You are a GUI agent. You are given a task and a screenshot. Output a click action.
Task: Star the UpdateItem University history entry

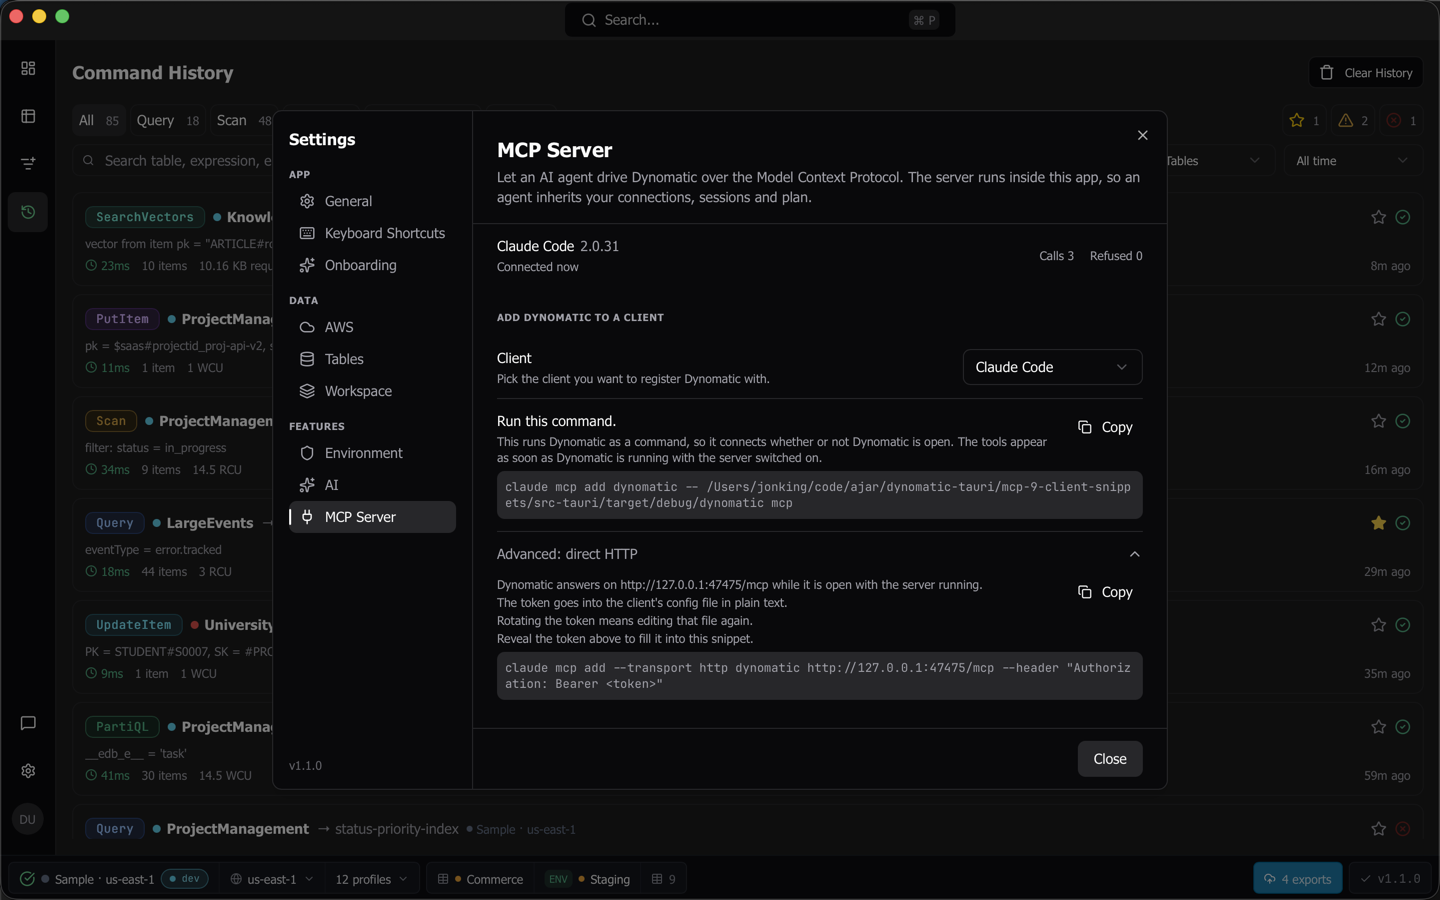pyautogui.click(x=1378, y=625)
